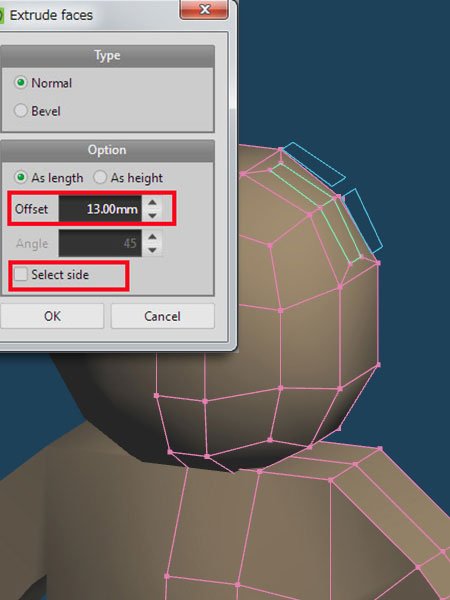The height and width of the screenshot is (600, 450).
Task: Click the Offset value field
Action: tap(100, 209)
